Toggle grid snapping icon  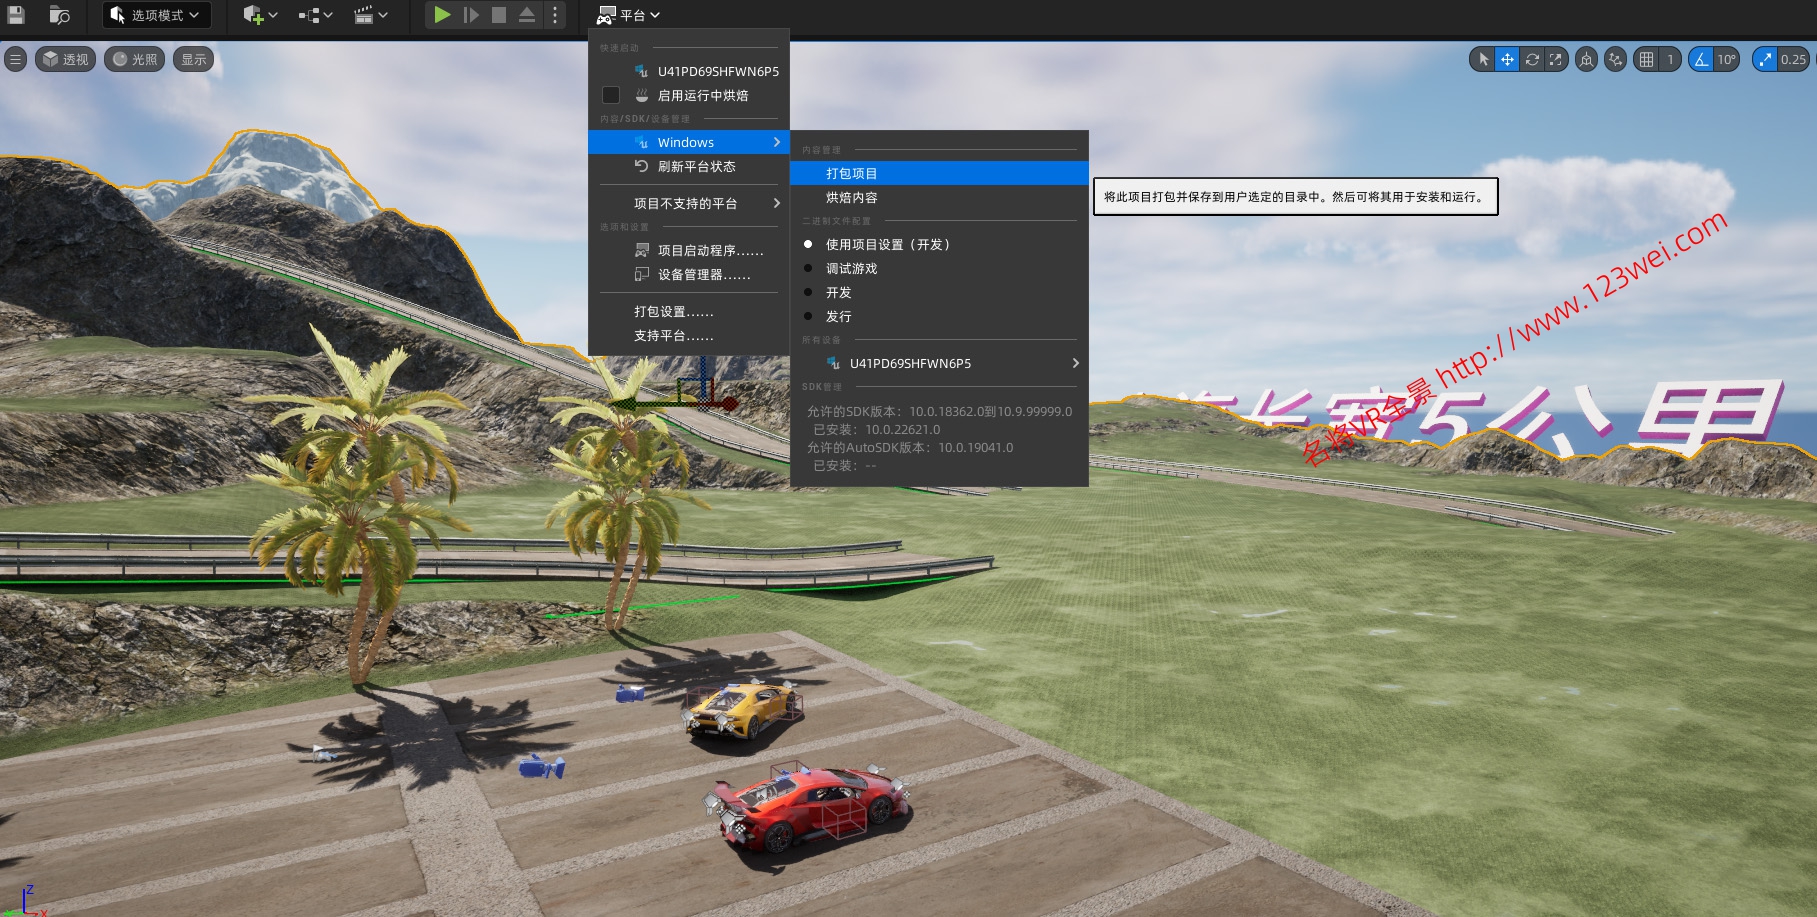pyautogui.click(x=1646, y=60)
